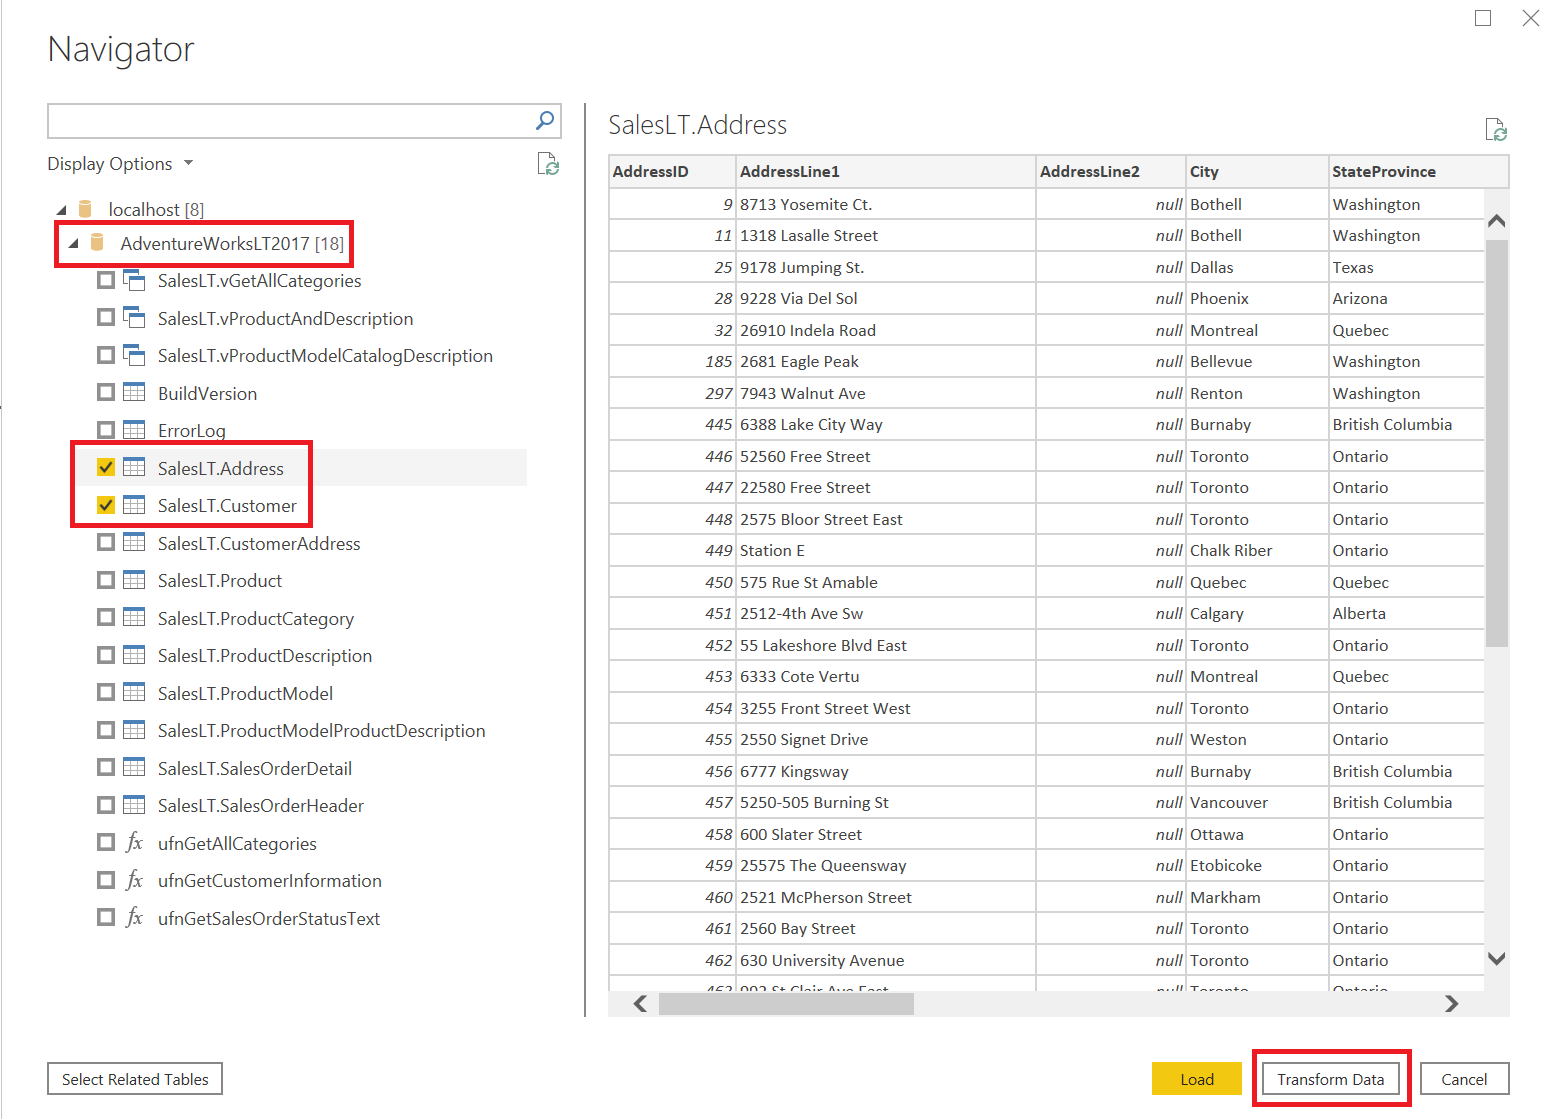This screenshot has height=1119, width=1552.
Task: Click AdventureWorksLT2017 database cylinder icon
Action: click(x=97, y=242)
